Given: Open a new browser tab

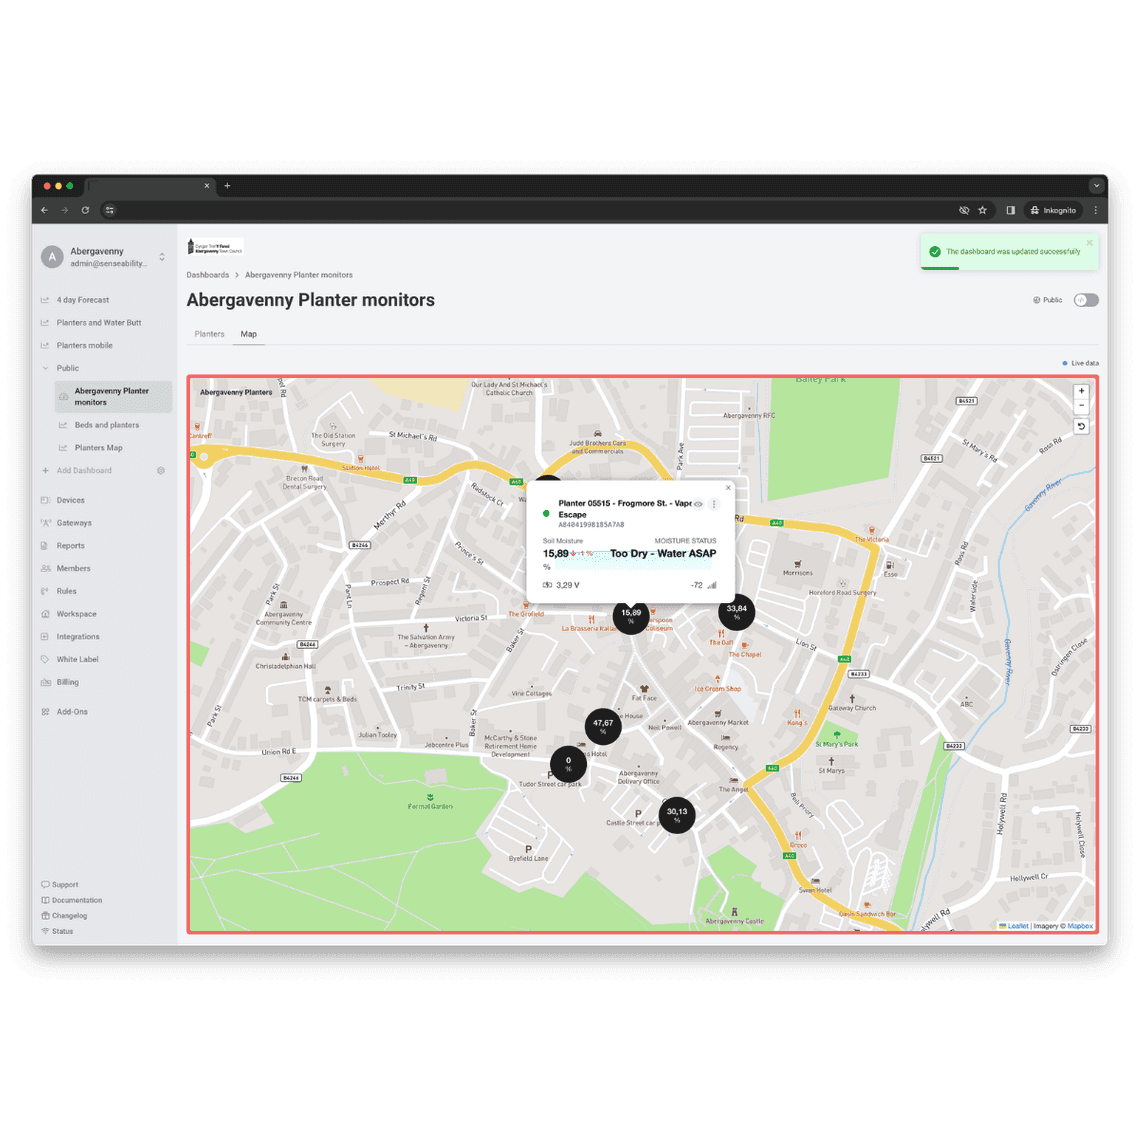Looking at the screenshot, I should coord(227,186).
